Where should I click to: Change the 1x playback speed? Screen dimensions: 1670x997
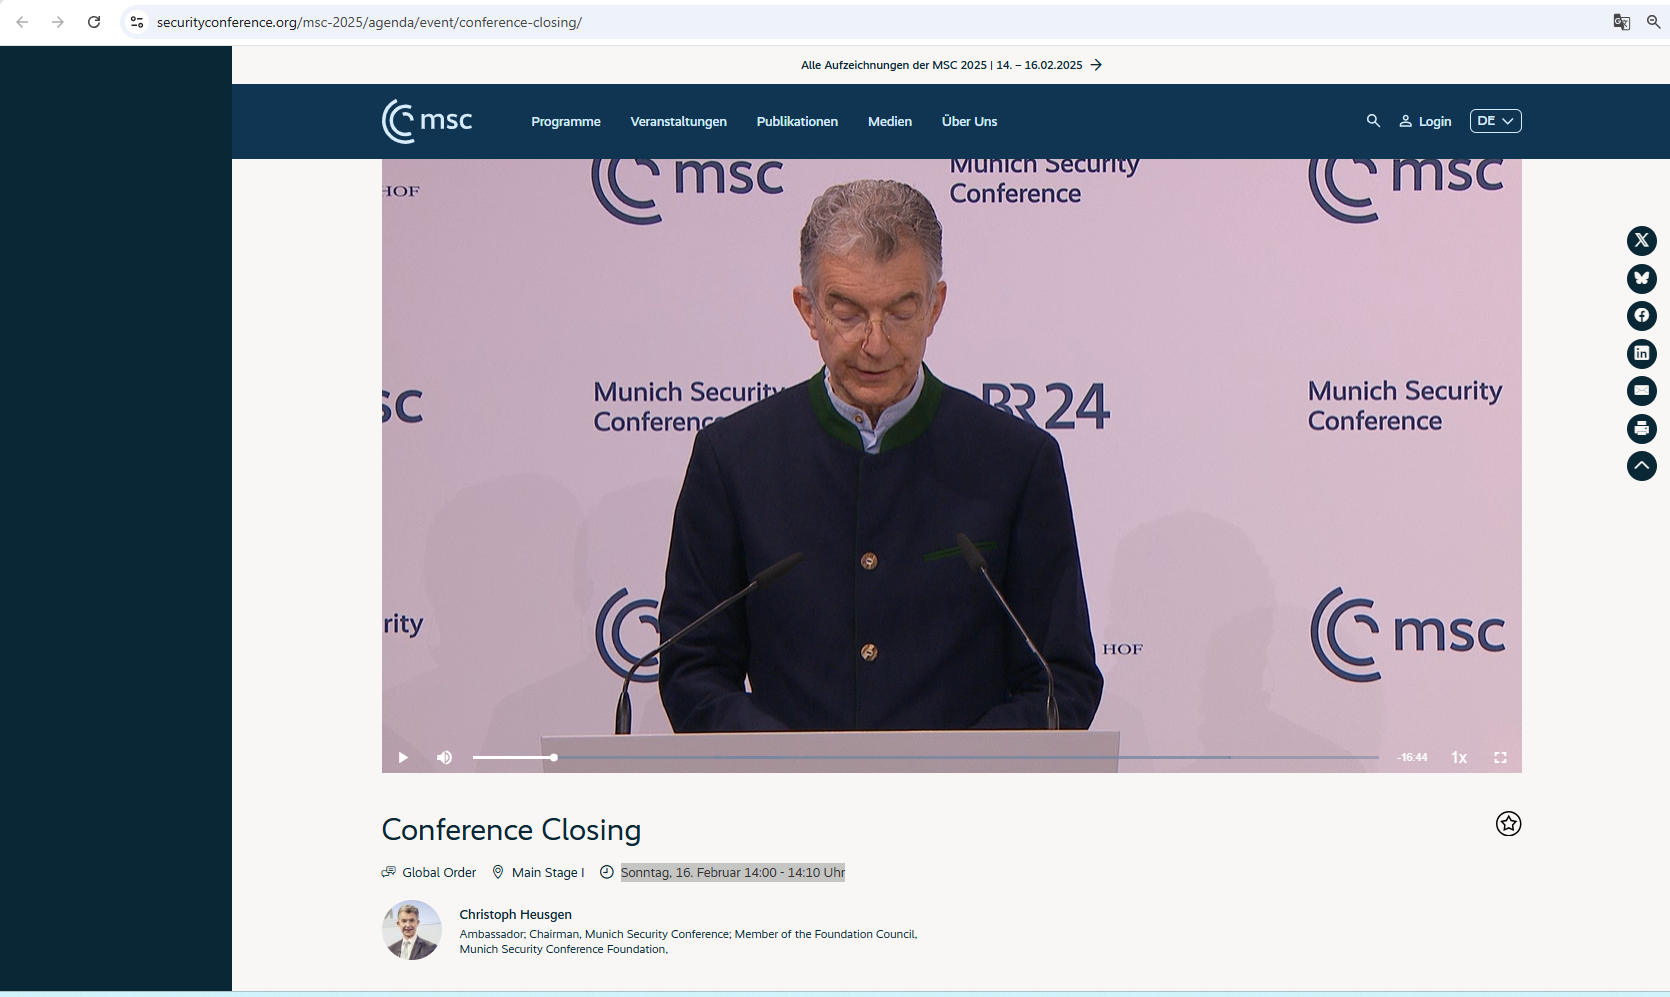click(x=1459, y=758)
